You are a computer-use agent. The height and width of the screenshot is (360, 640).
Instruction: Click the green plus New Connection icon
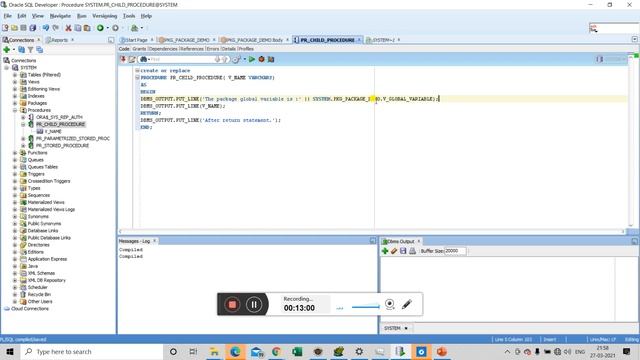pyautogui.click(x=7, y=49)
